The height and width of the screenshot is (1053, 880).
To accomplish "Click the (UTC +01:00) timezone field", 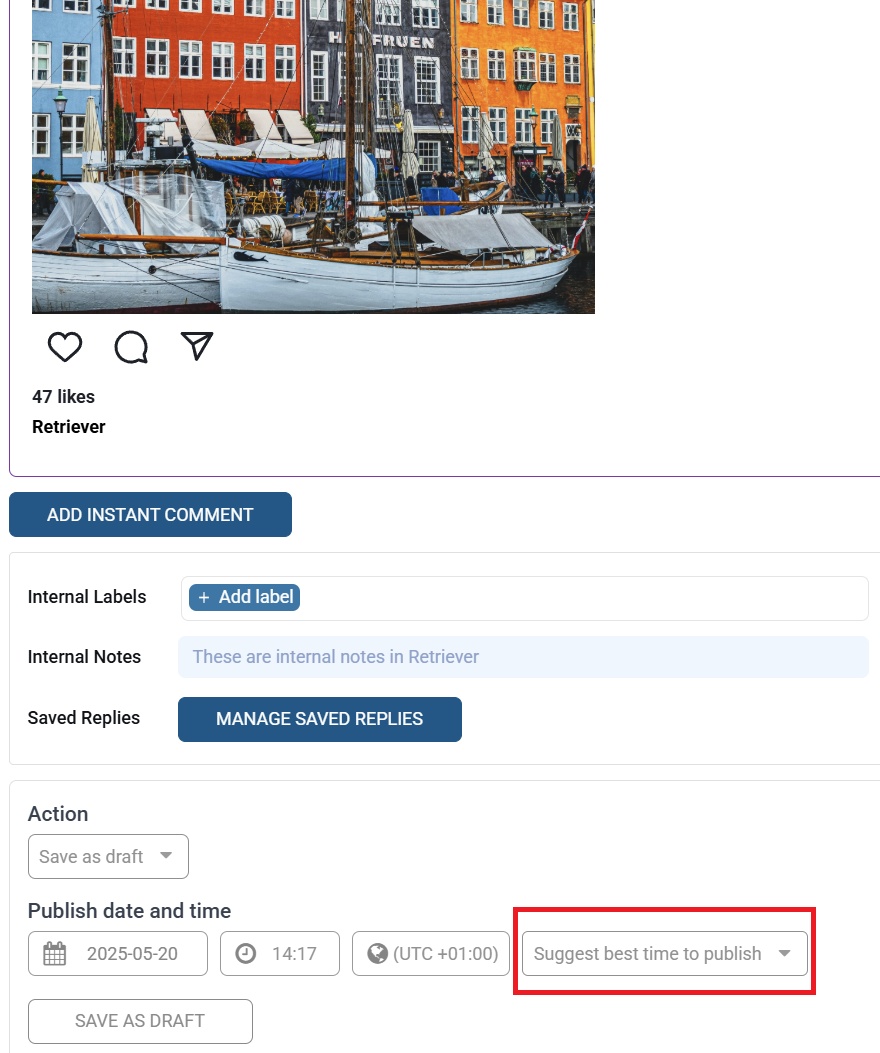I will [431, 954].
